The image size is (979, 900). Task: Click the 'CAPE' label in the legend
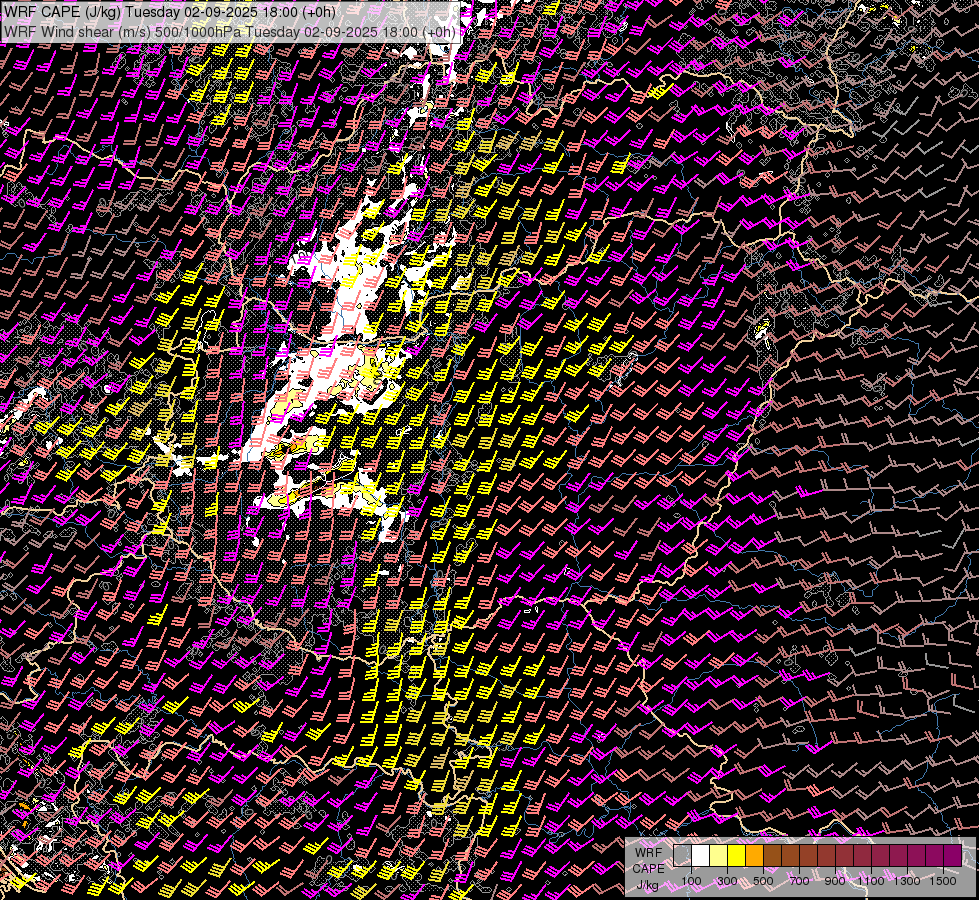pos(649,869)
